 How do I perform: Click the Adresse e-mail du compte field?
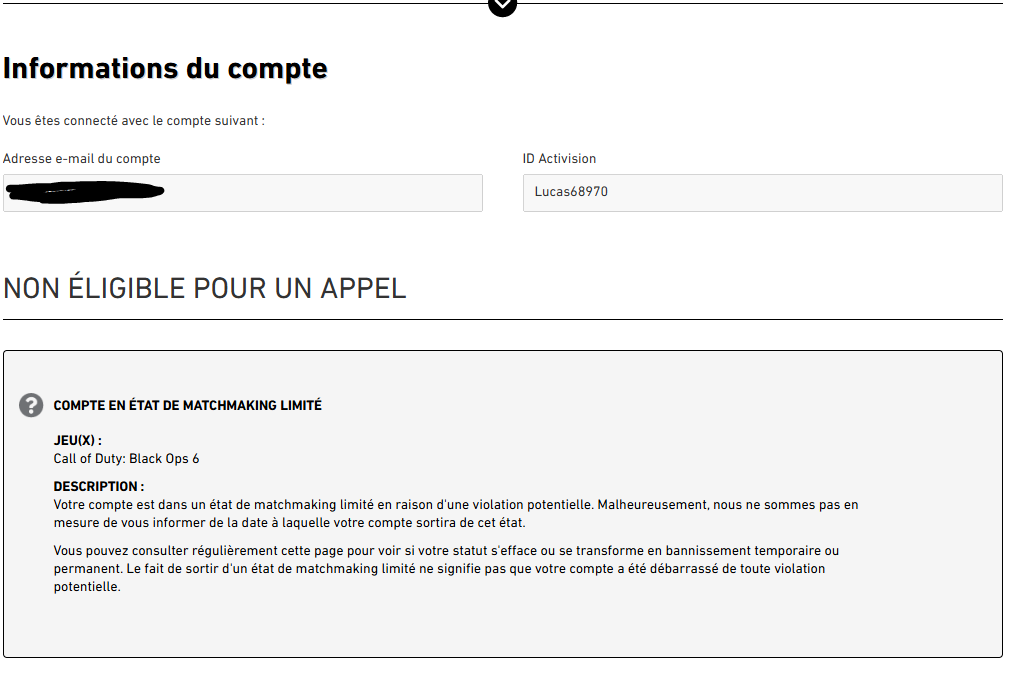[243, 193]
